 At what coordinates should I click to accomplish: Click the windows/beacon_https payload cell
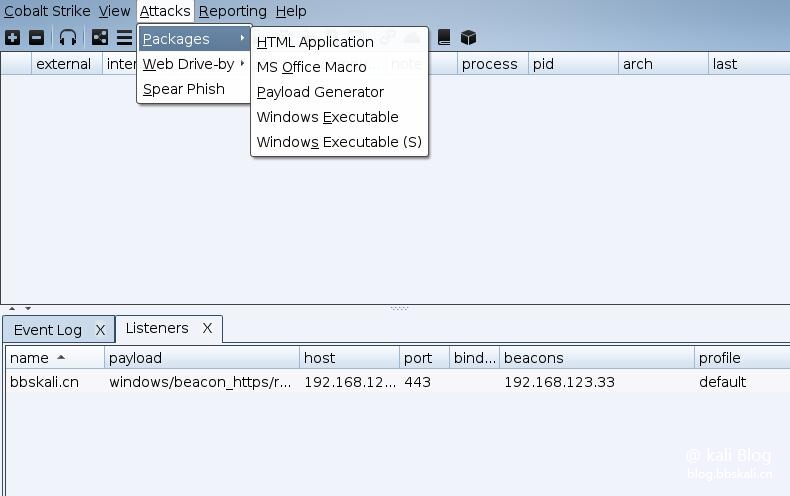(x=201, y=382)
